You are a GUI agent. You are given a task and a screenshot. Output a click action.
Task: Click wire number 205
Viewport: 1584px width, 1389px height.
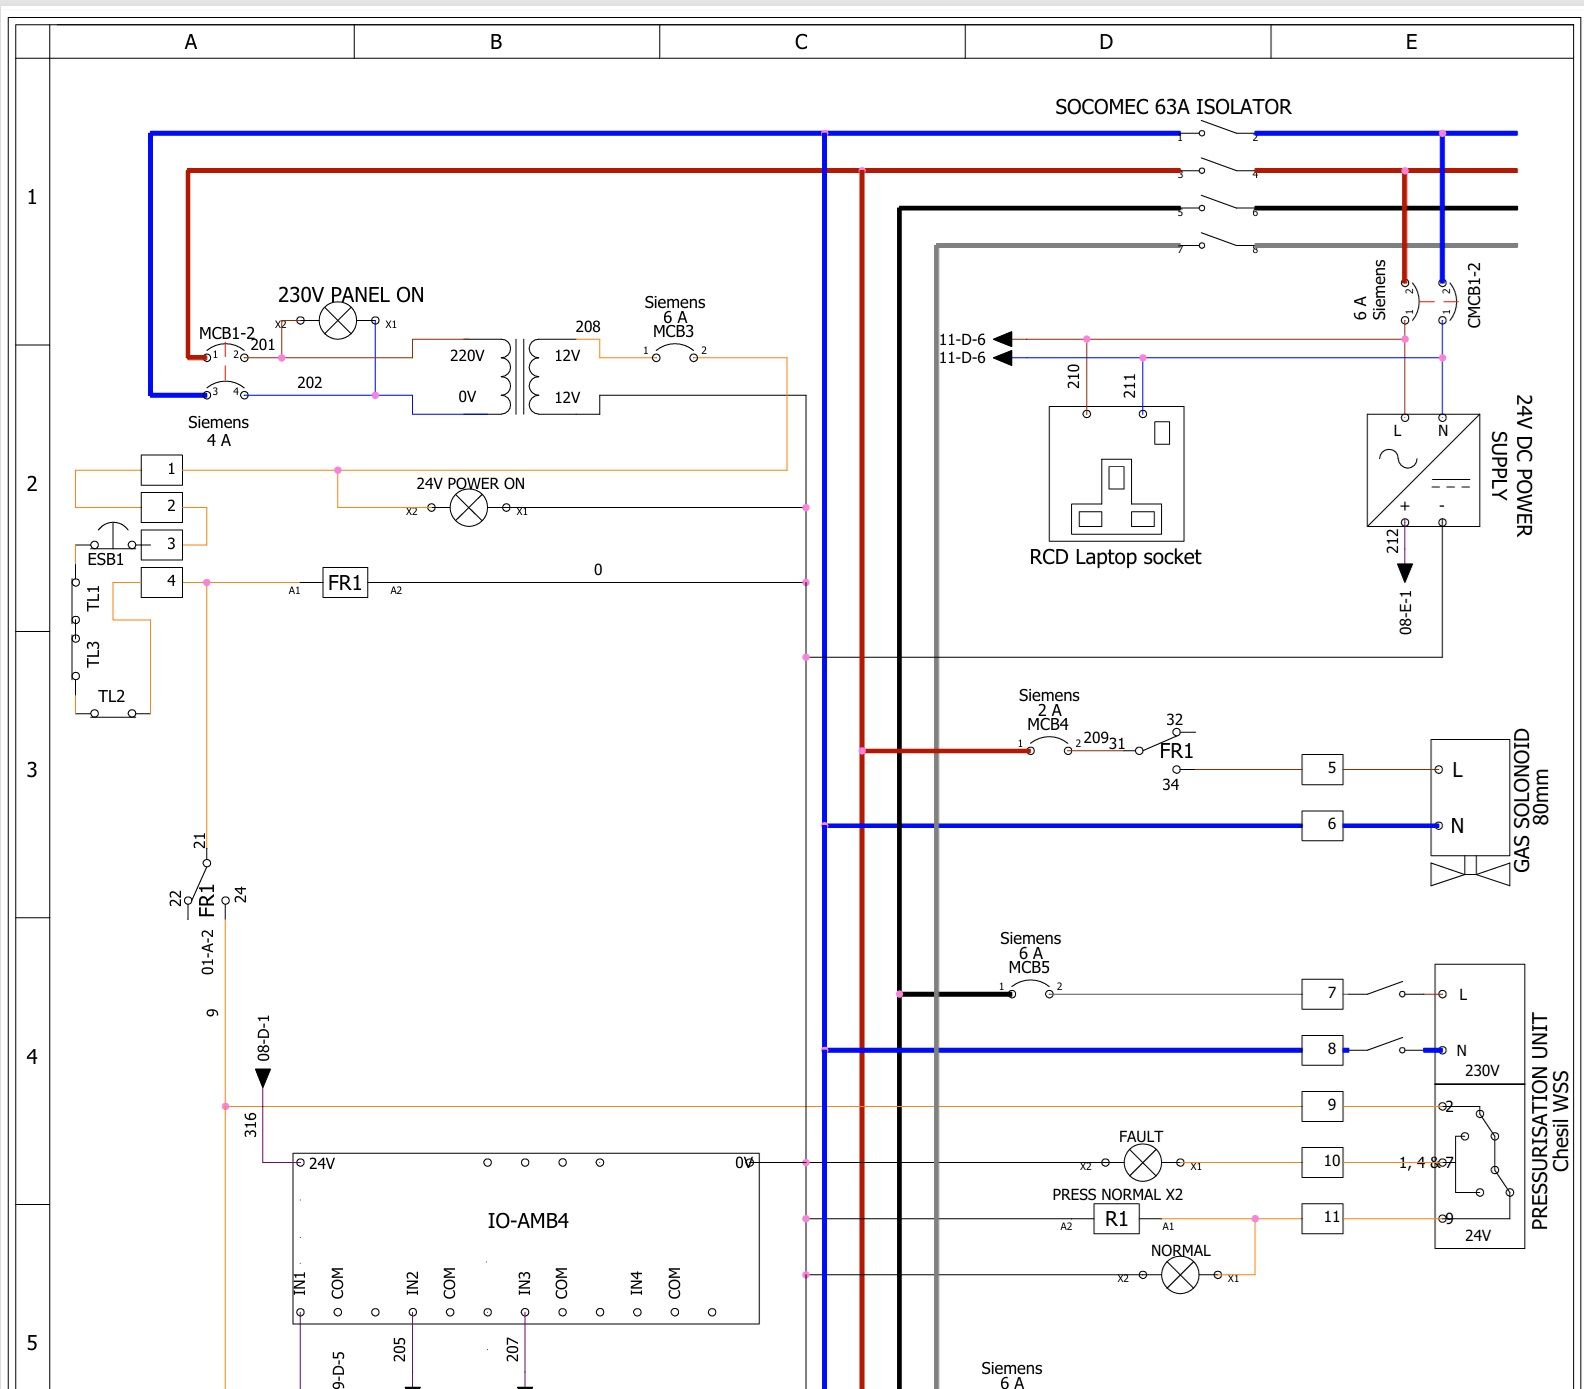point(400,1350)
